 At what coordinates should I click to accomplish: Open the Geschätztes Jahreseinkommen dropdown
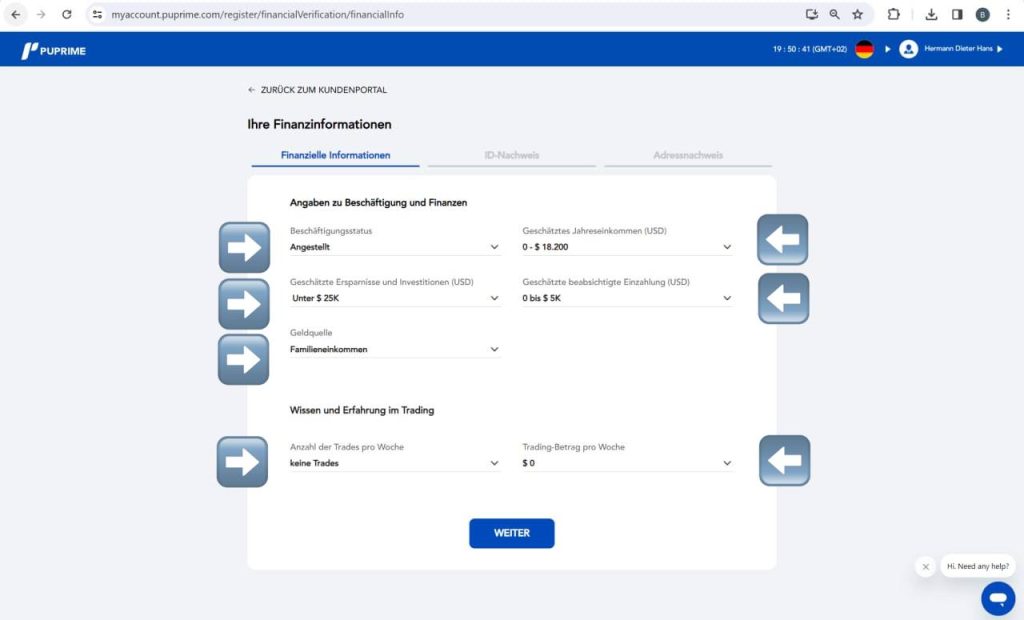(627, 247)
